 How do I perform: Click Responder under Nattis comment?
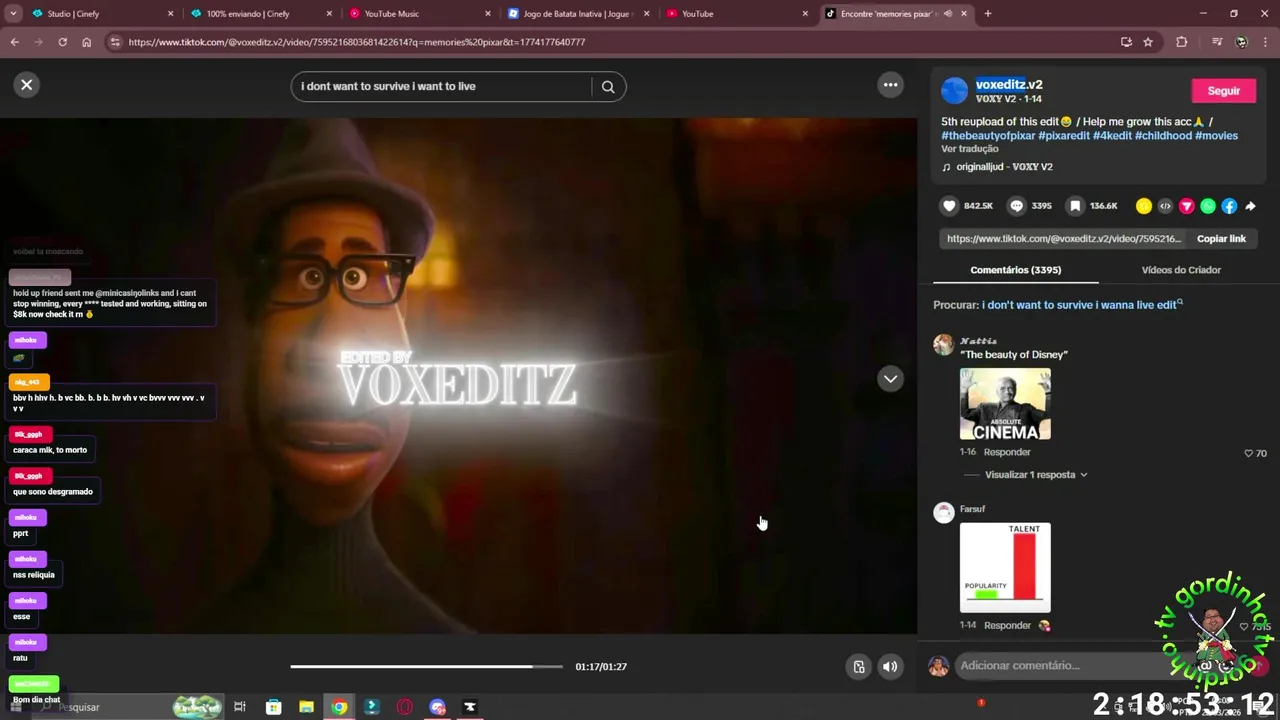[x=1007, y=452]
